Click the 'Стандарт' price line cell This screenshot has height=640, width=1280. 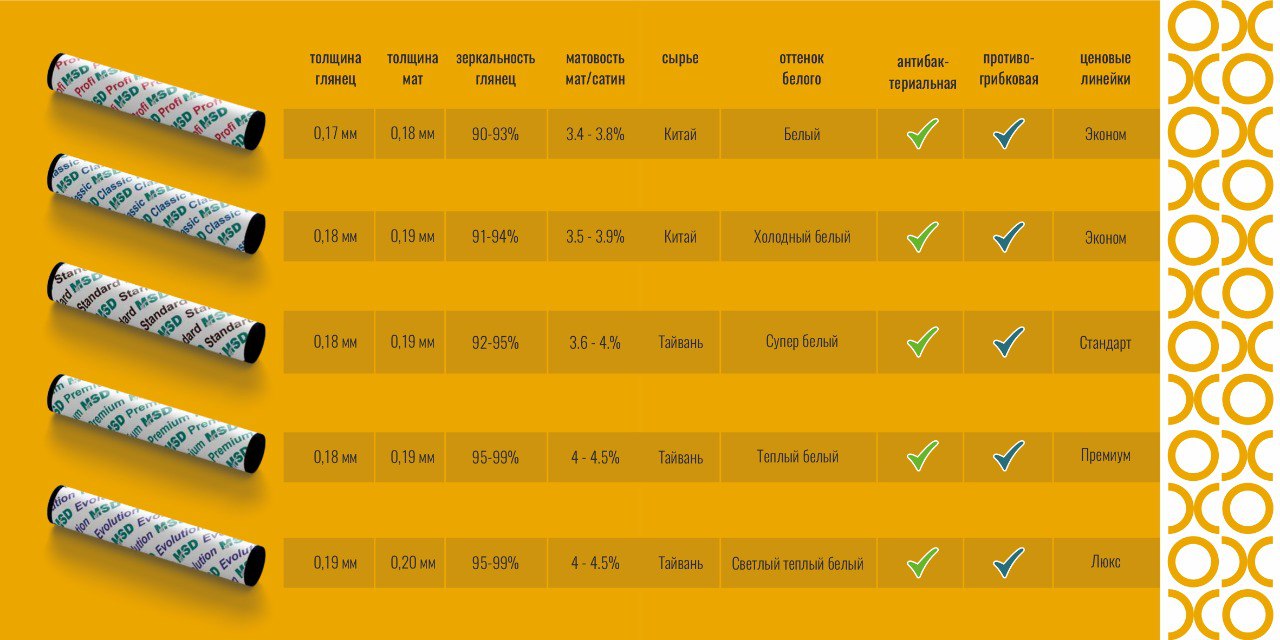point(1105,343)
